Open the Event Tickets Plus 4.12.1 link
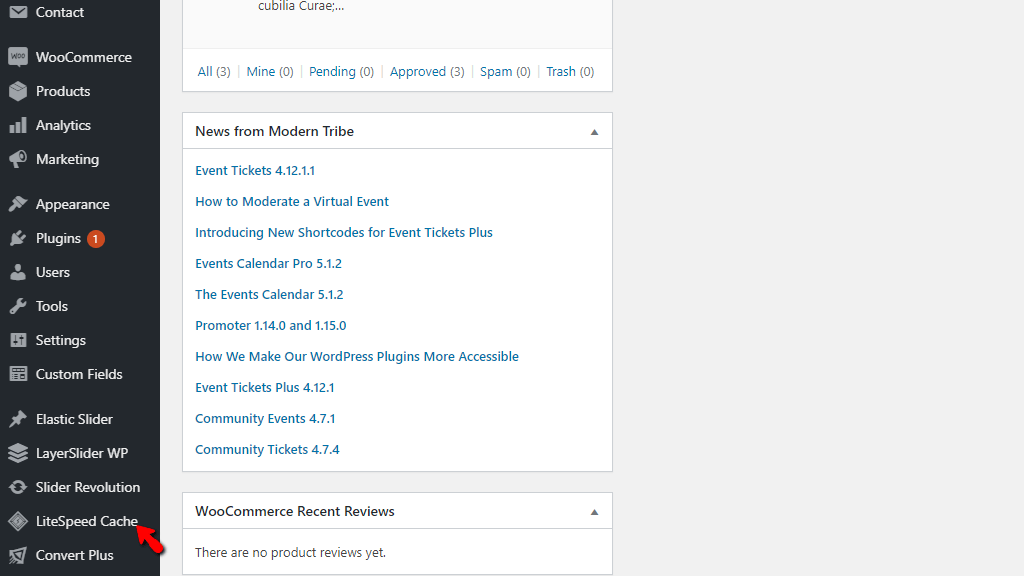 pos(264,387)
